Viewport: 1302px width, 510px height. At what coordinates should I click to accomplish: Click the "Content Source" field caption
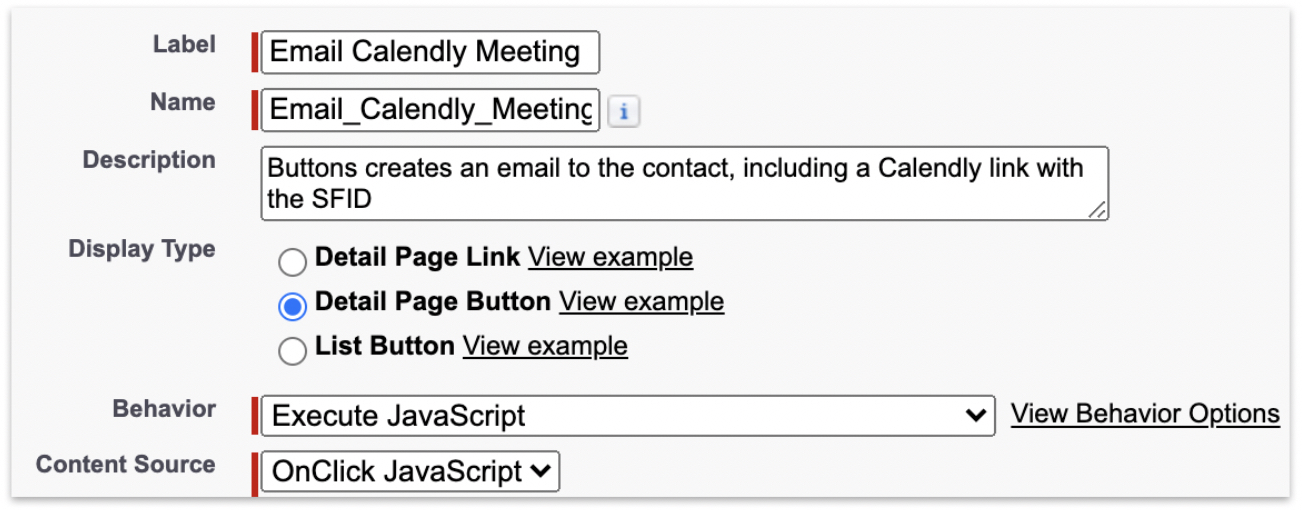126,465
